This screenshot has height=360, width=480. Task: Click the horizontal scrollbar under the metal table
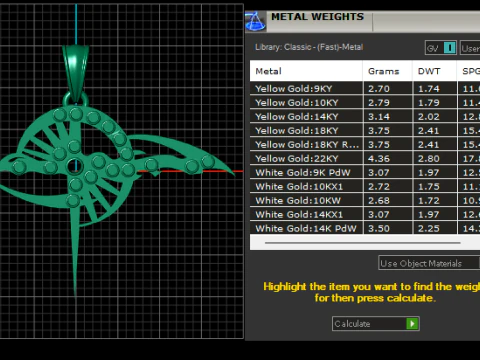point(363,243)
